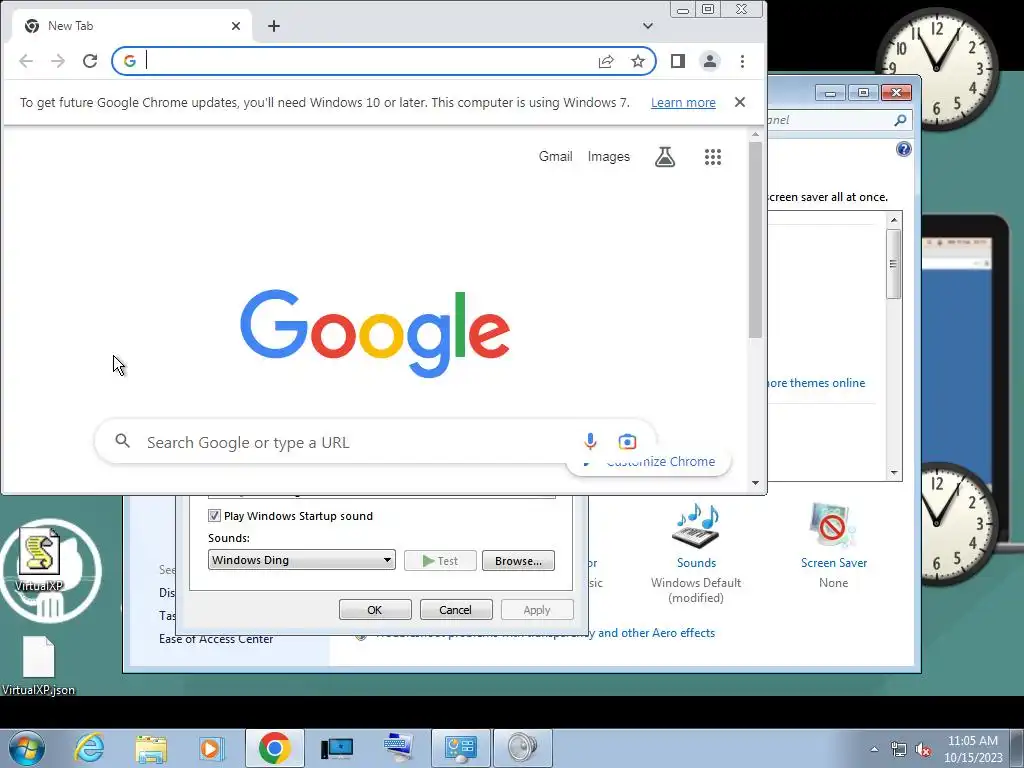Click the muted volume tray icon
The image size is (1024, 768).
(x=923, y=750)
